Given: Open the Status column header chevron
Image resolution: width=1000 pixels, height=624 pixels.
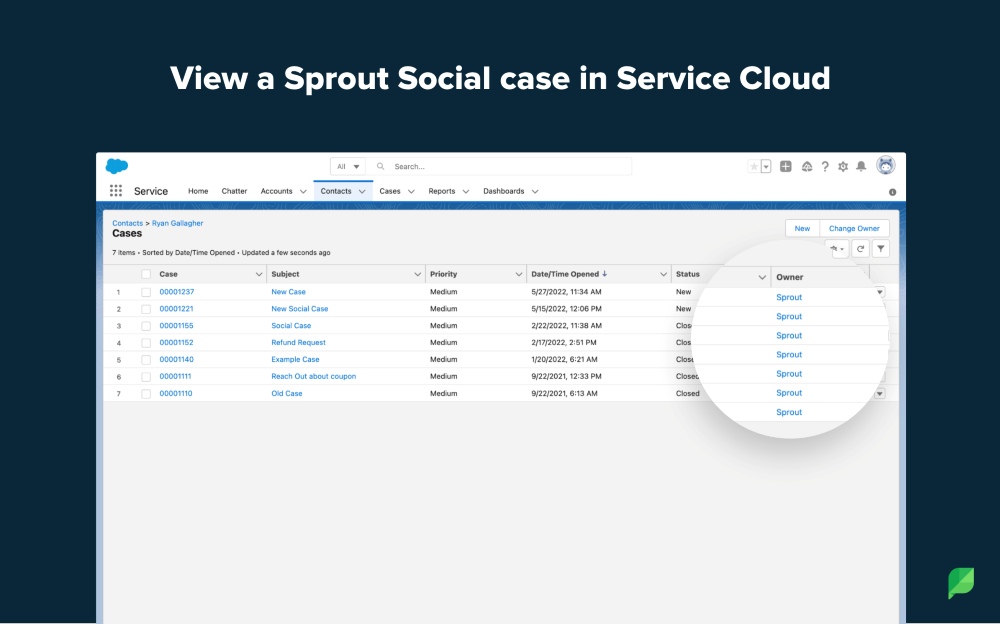Looking at the screenshot, I should tap(762, 277).
